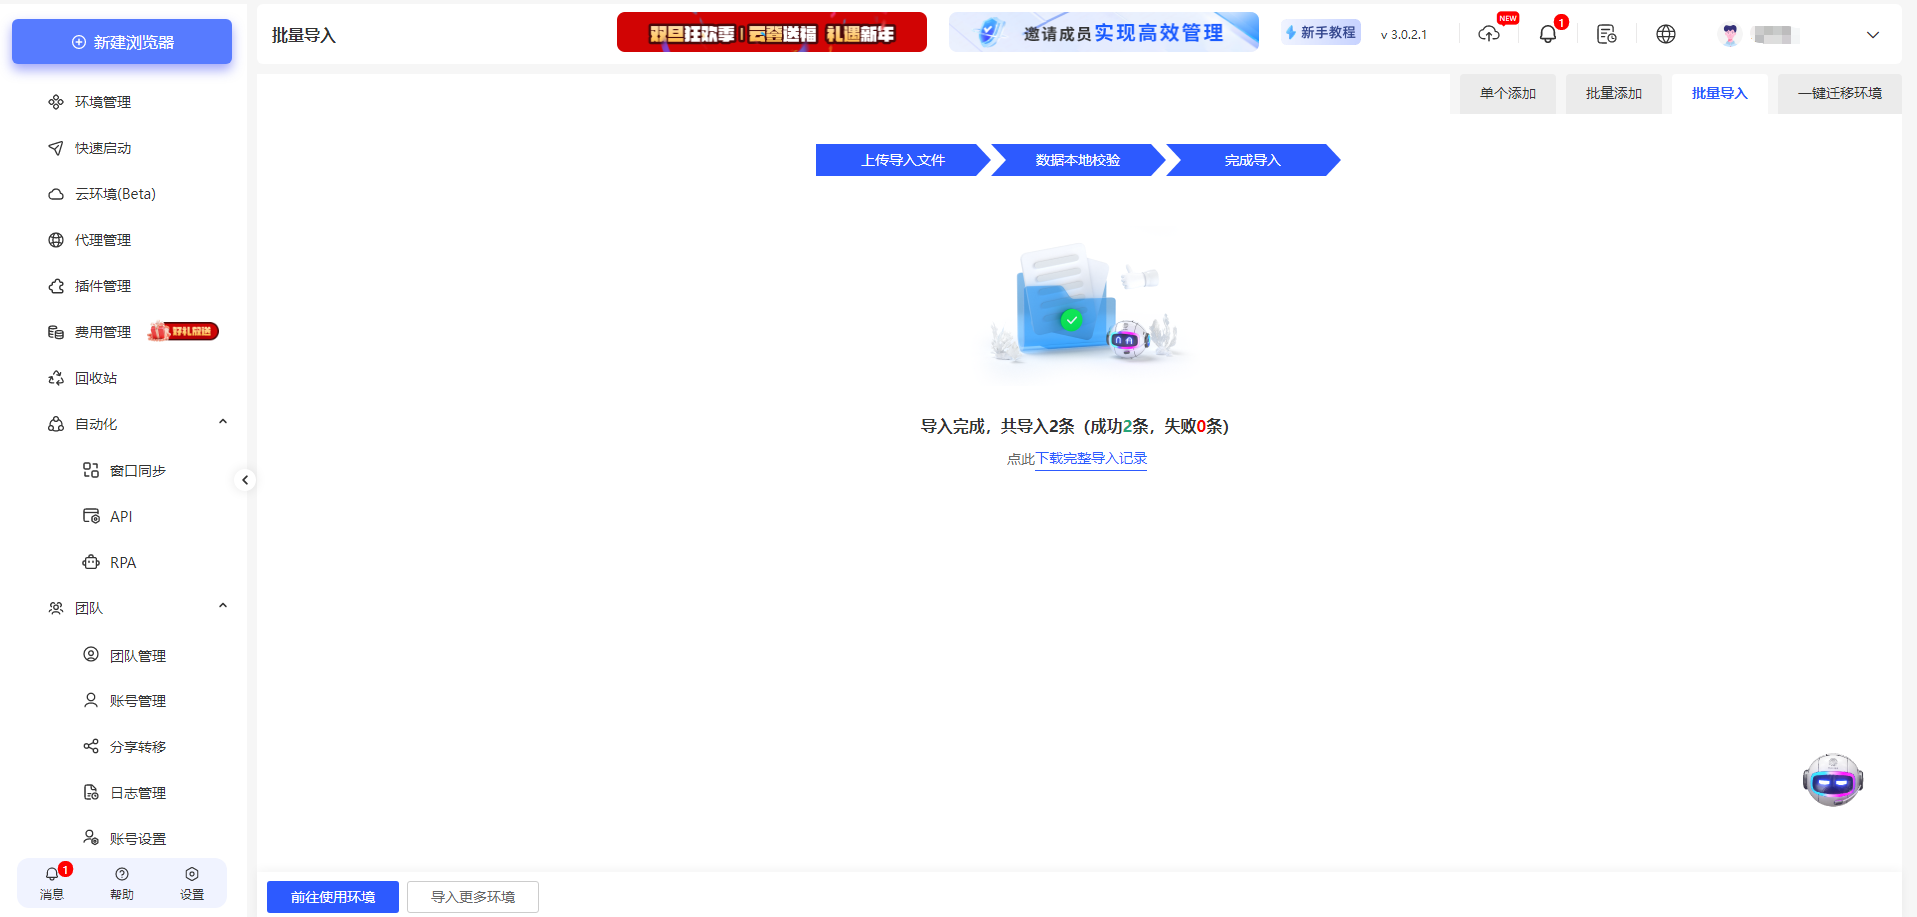Image resolution: width=1917 pixels, height=917 pixels.
Task: Select 窗口同步 under 自动化
Action: (138, 470)
